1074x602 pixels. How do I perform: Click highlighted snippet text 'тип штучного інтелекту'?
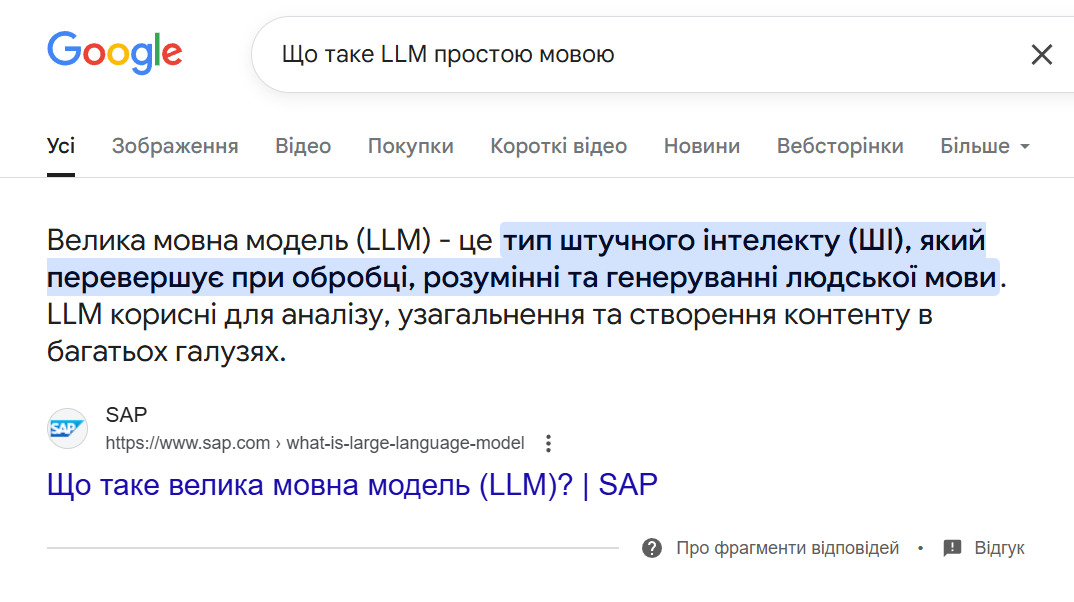pos(672,240)
